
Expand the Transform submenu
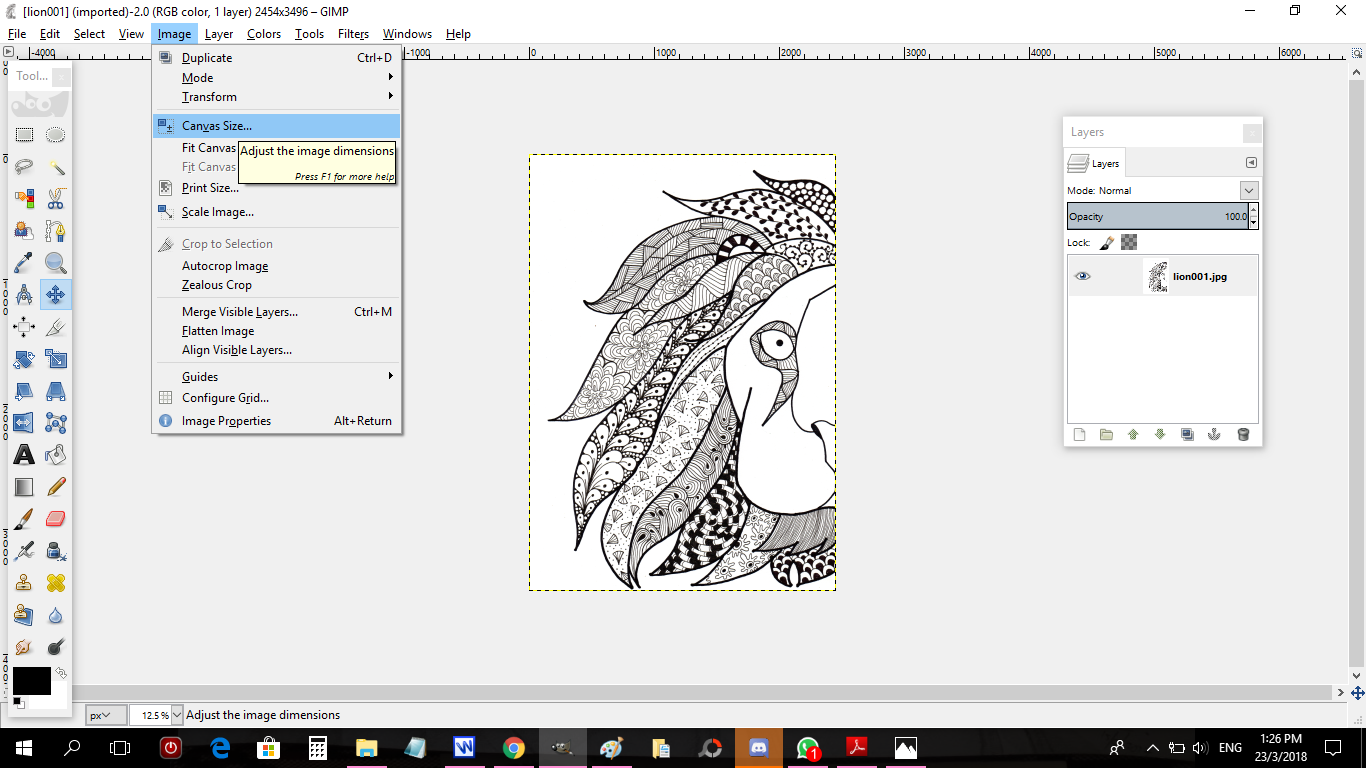276,97
